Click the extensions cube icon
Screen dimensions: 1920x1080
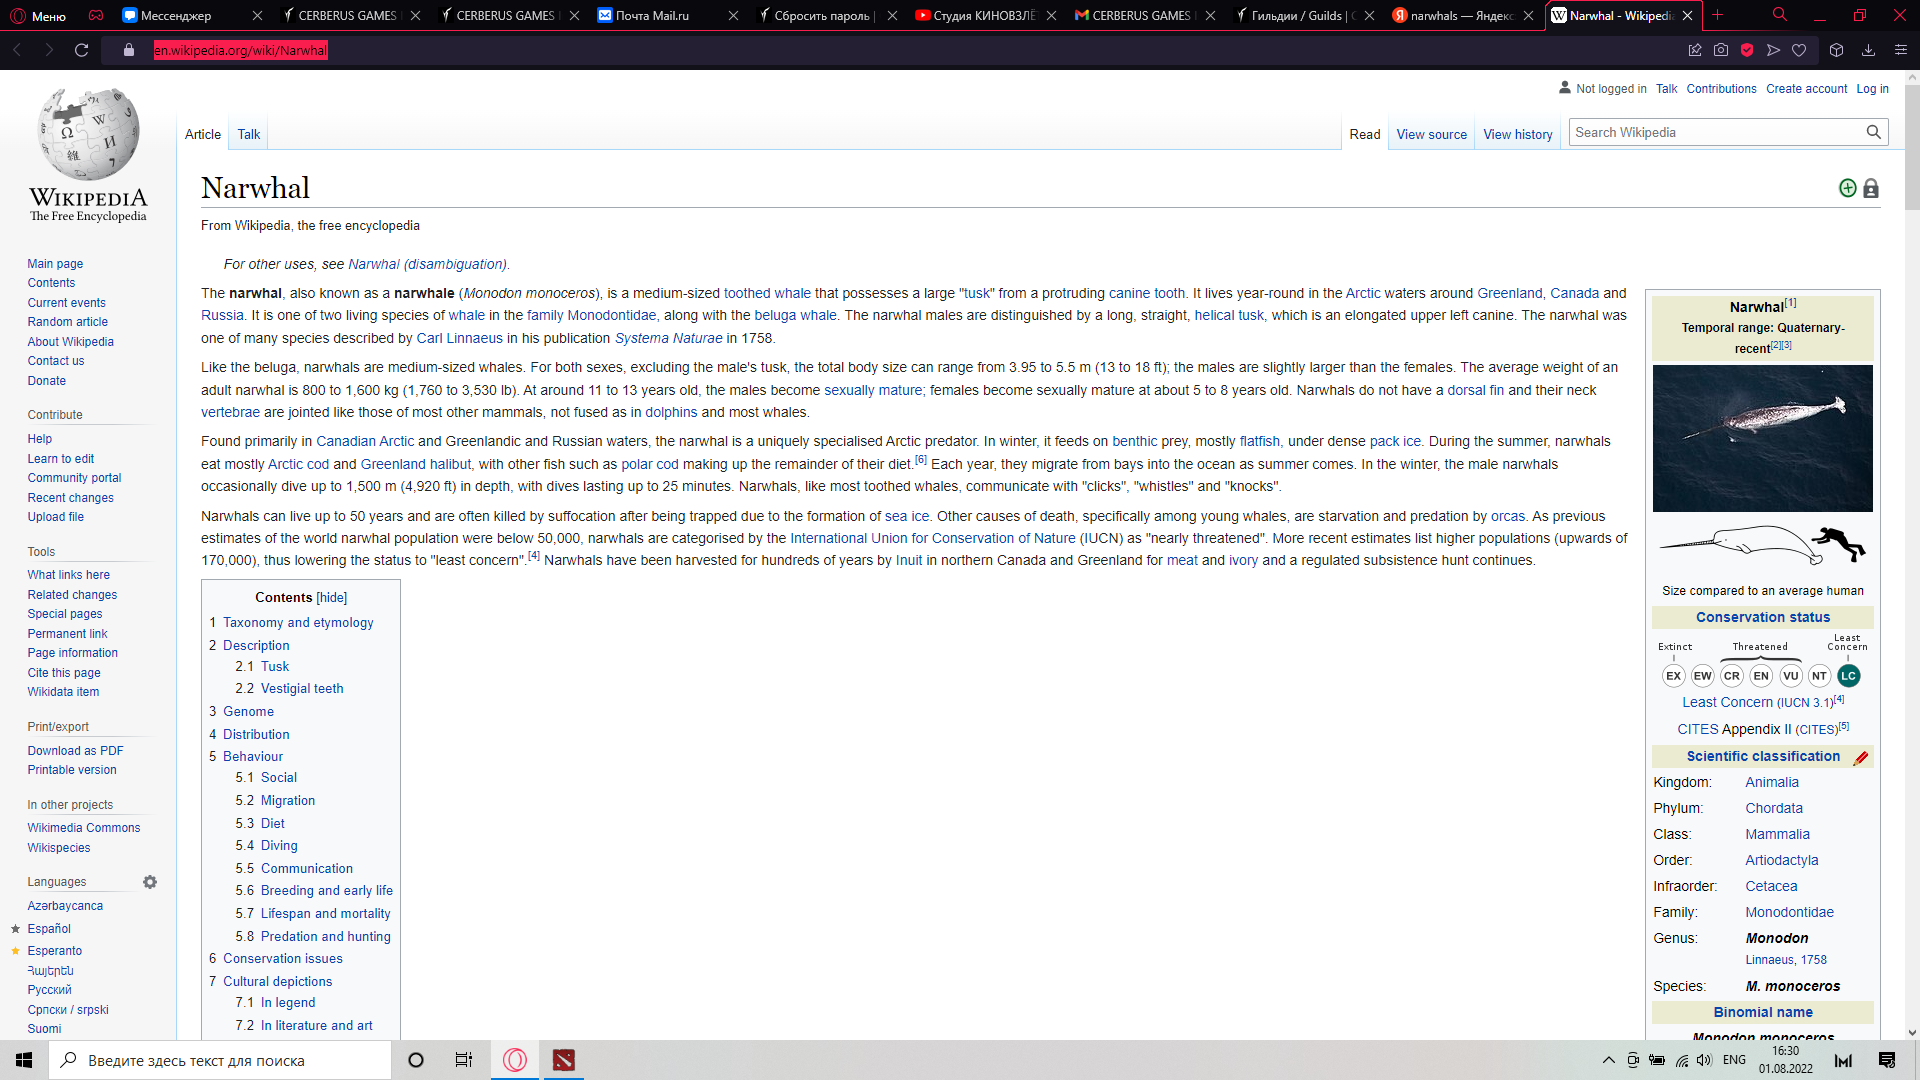point(1836,50)
